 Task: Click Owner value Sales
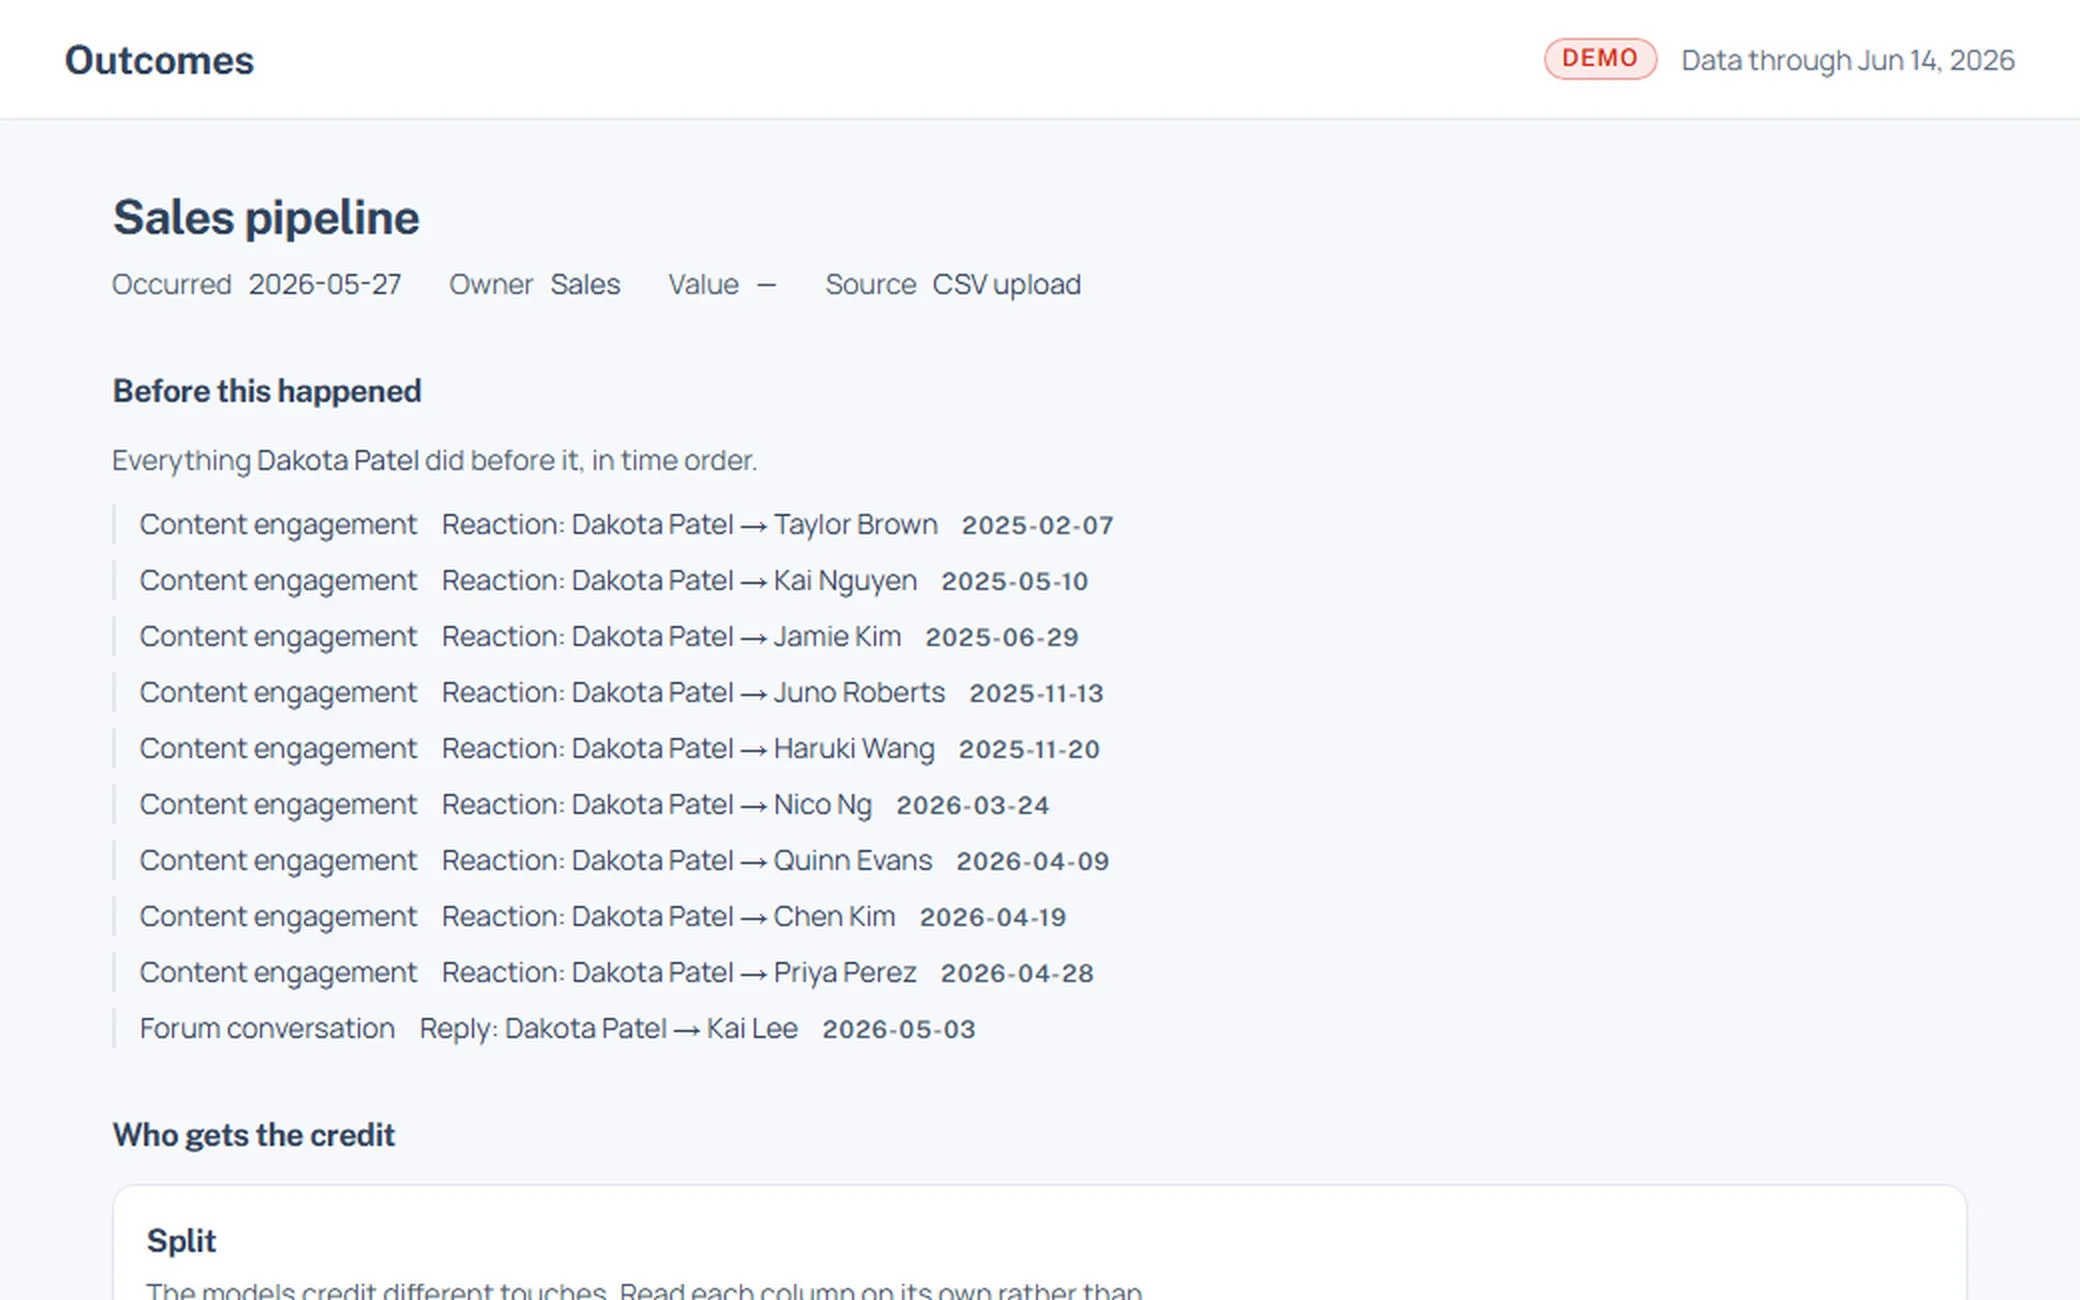pos(585,284)
